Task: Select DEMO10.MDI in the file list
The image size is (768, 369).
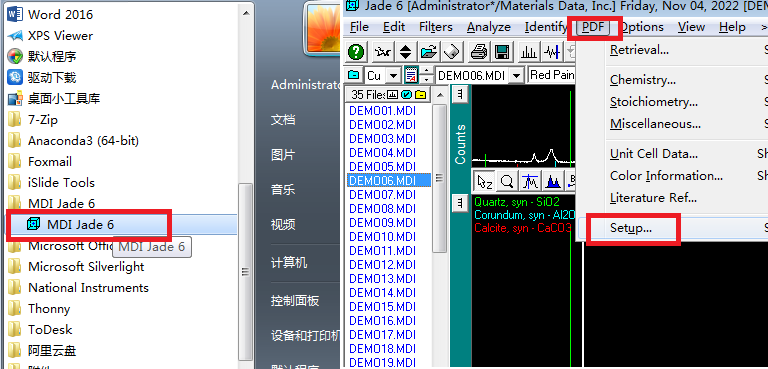Action: [383, 237]
